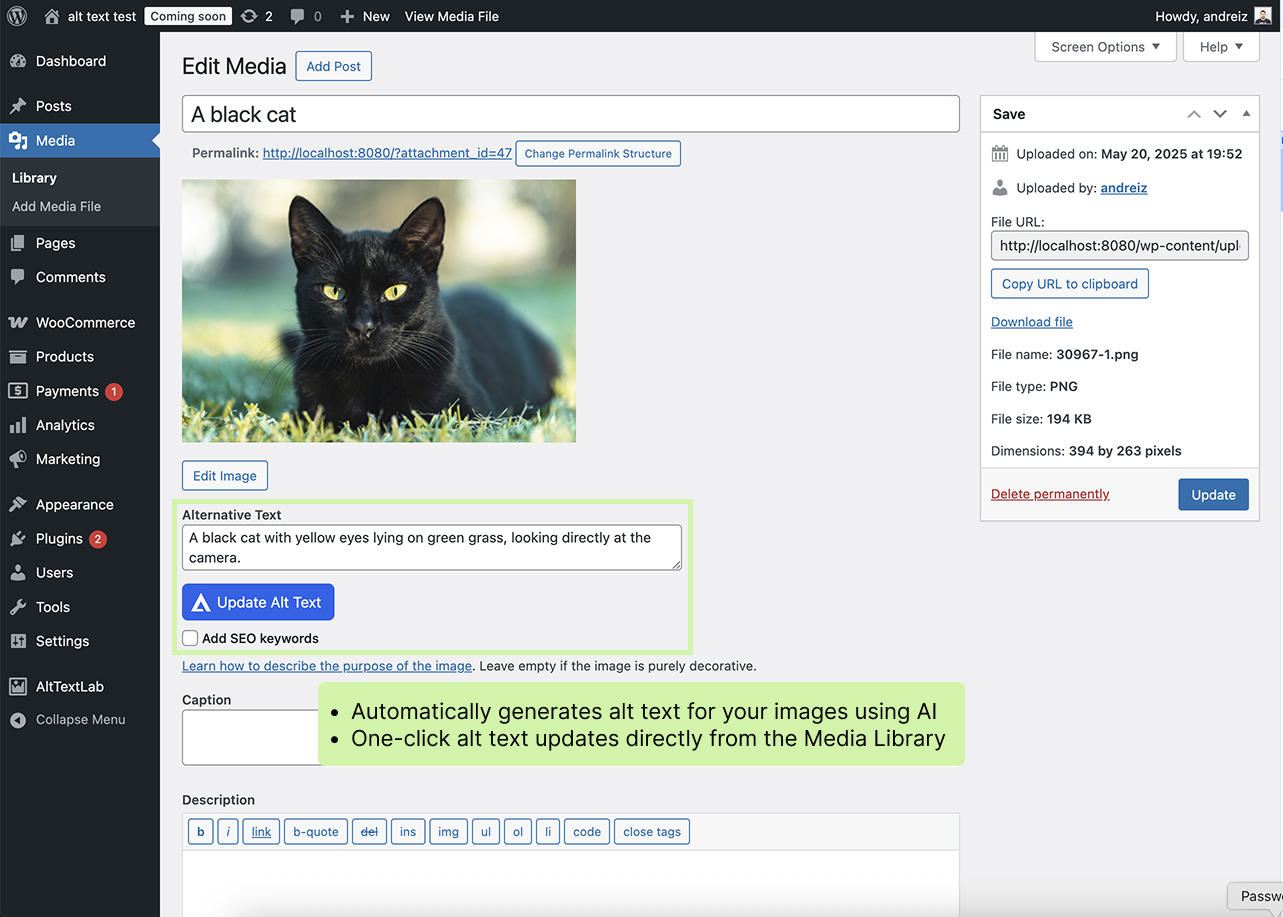Click the close tags quicktag button

click(652, 832)
